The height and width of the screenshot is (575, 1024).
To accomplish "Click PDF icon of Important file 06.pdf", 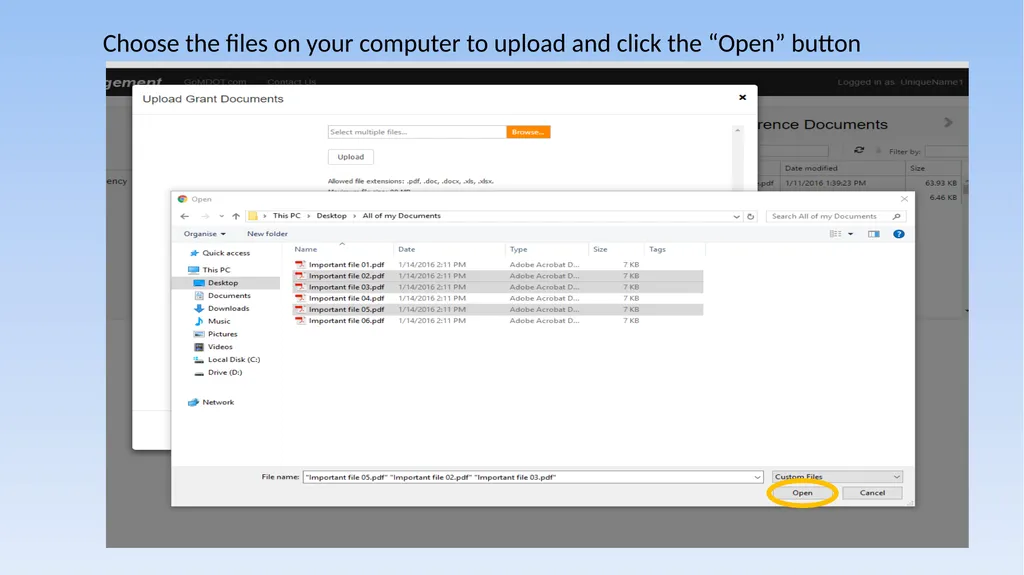I will (300, 320).
